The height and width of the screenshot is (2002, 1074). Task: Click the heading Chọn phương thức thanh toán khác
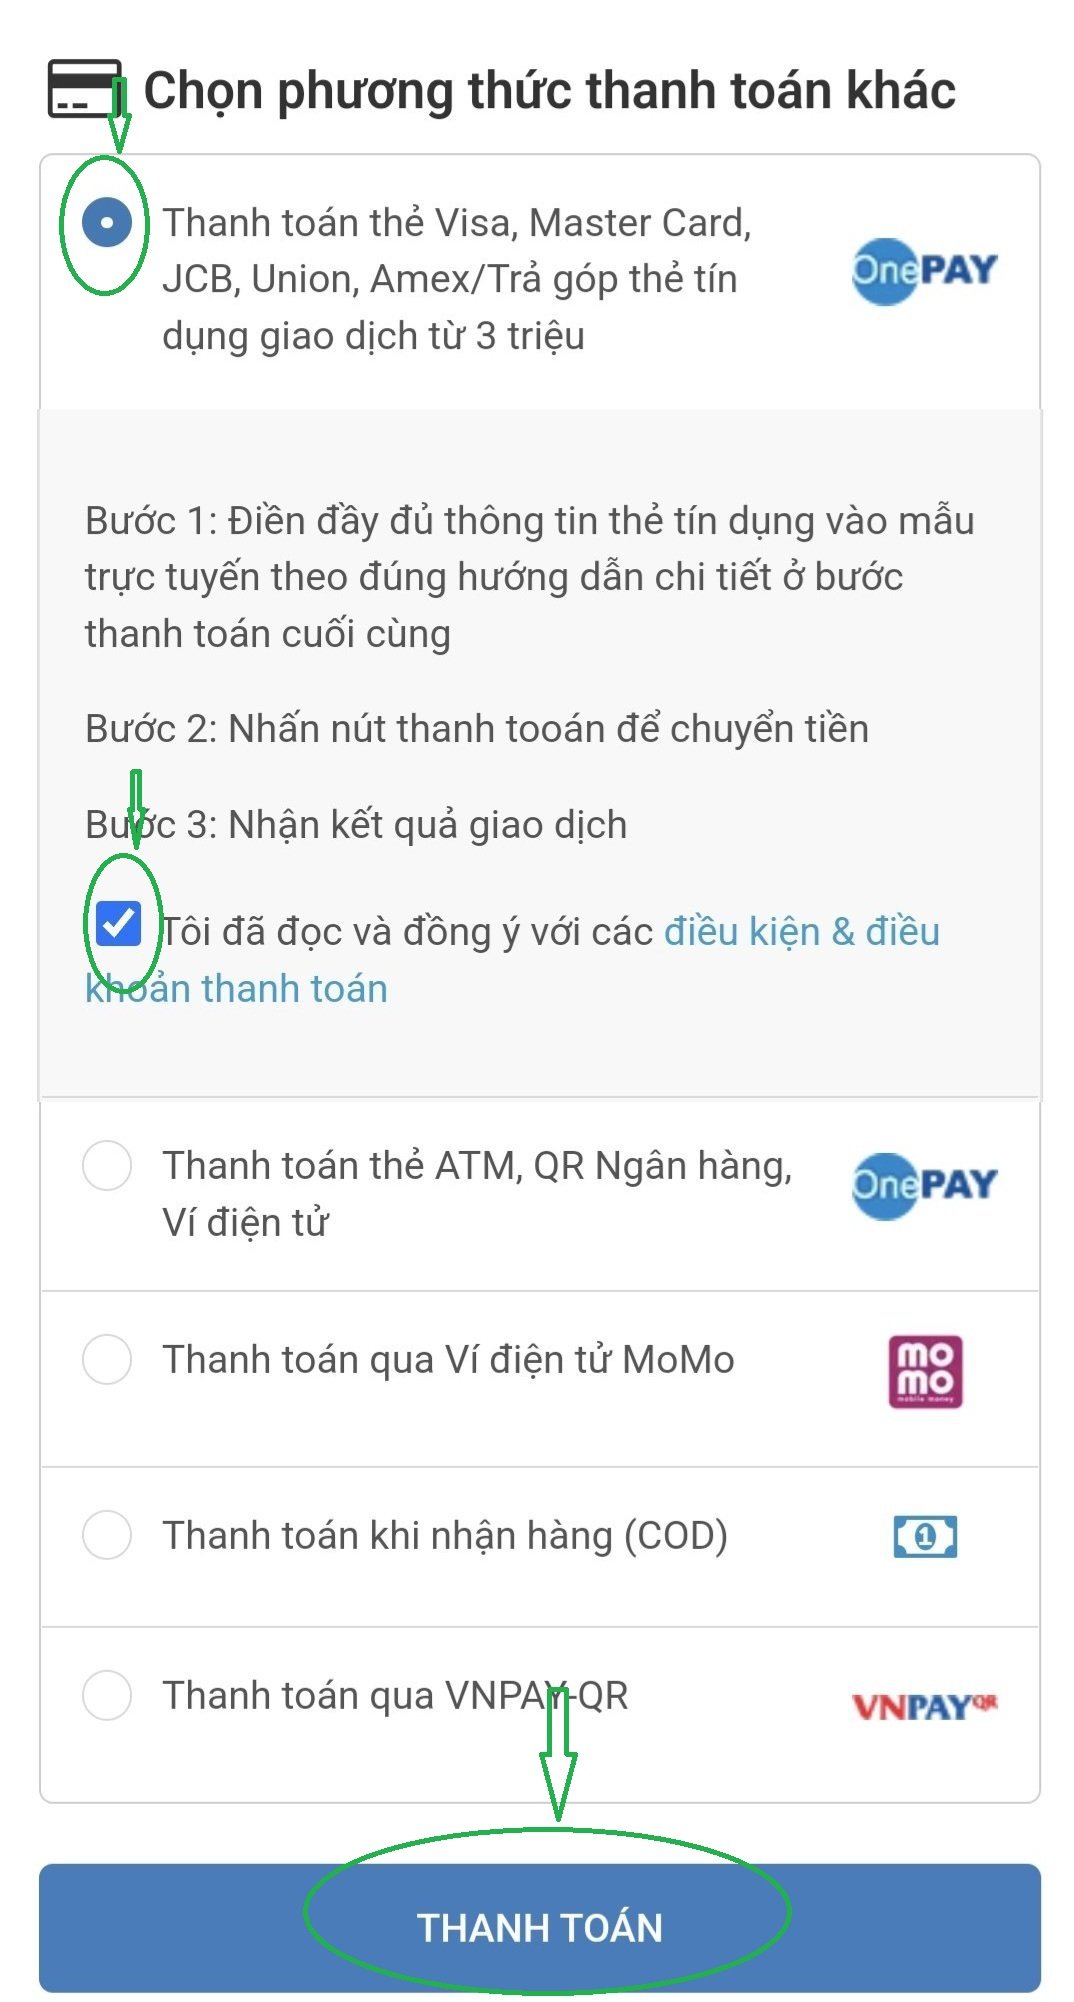[549, 90]
